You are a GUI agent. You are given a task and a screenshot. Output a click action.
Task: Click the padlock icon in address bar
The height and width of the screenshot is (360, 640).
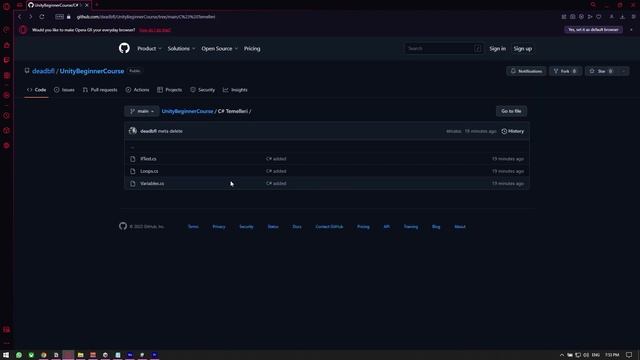(69, 17)
